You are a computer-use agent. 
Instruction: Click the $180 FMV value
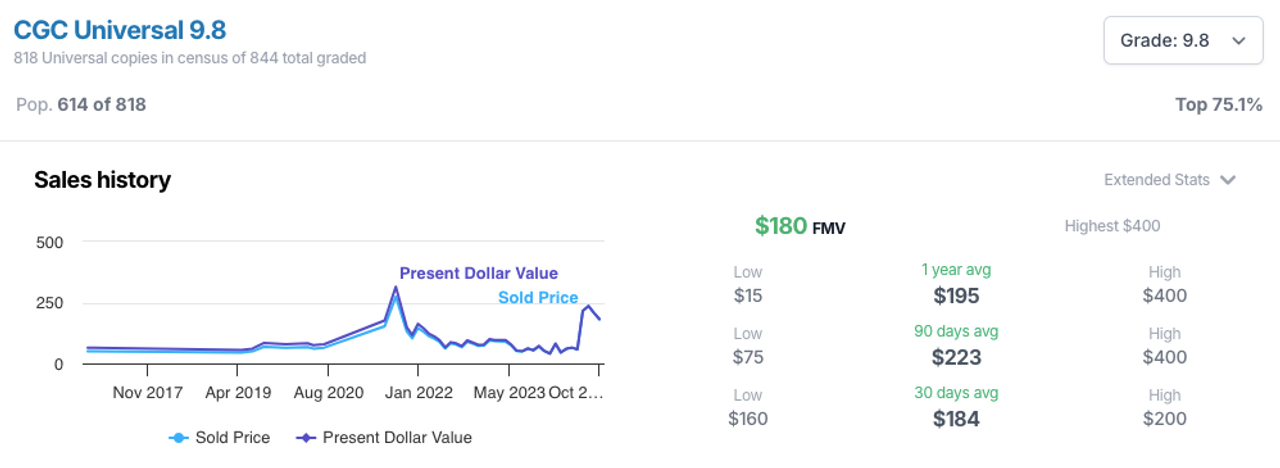pyautogui.click(x=800, y=226)
